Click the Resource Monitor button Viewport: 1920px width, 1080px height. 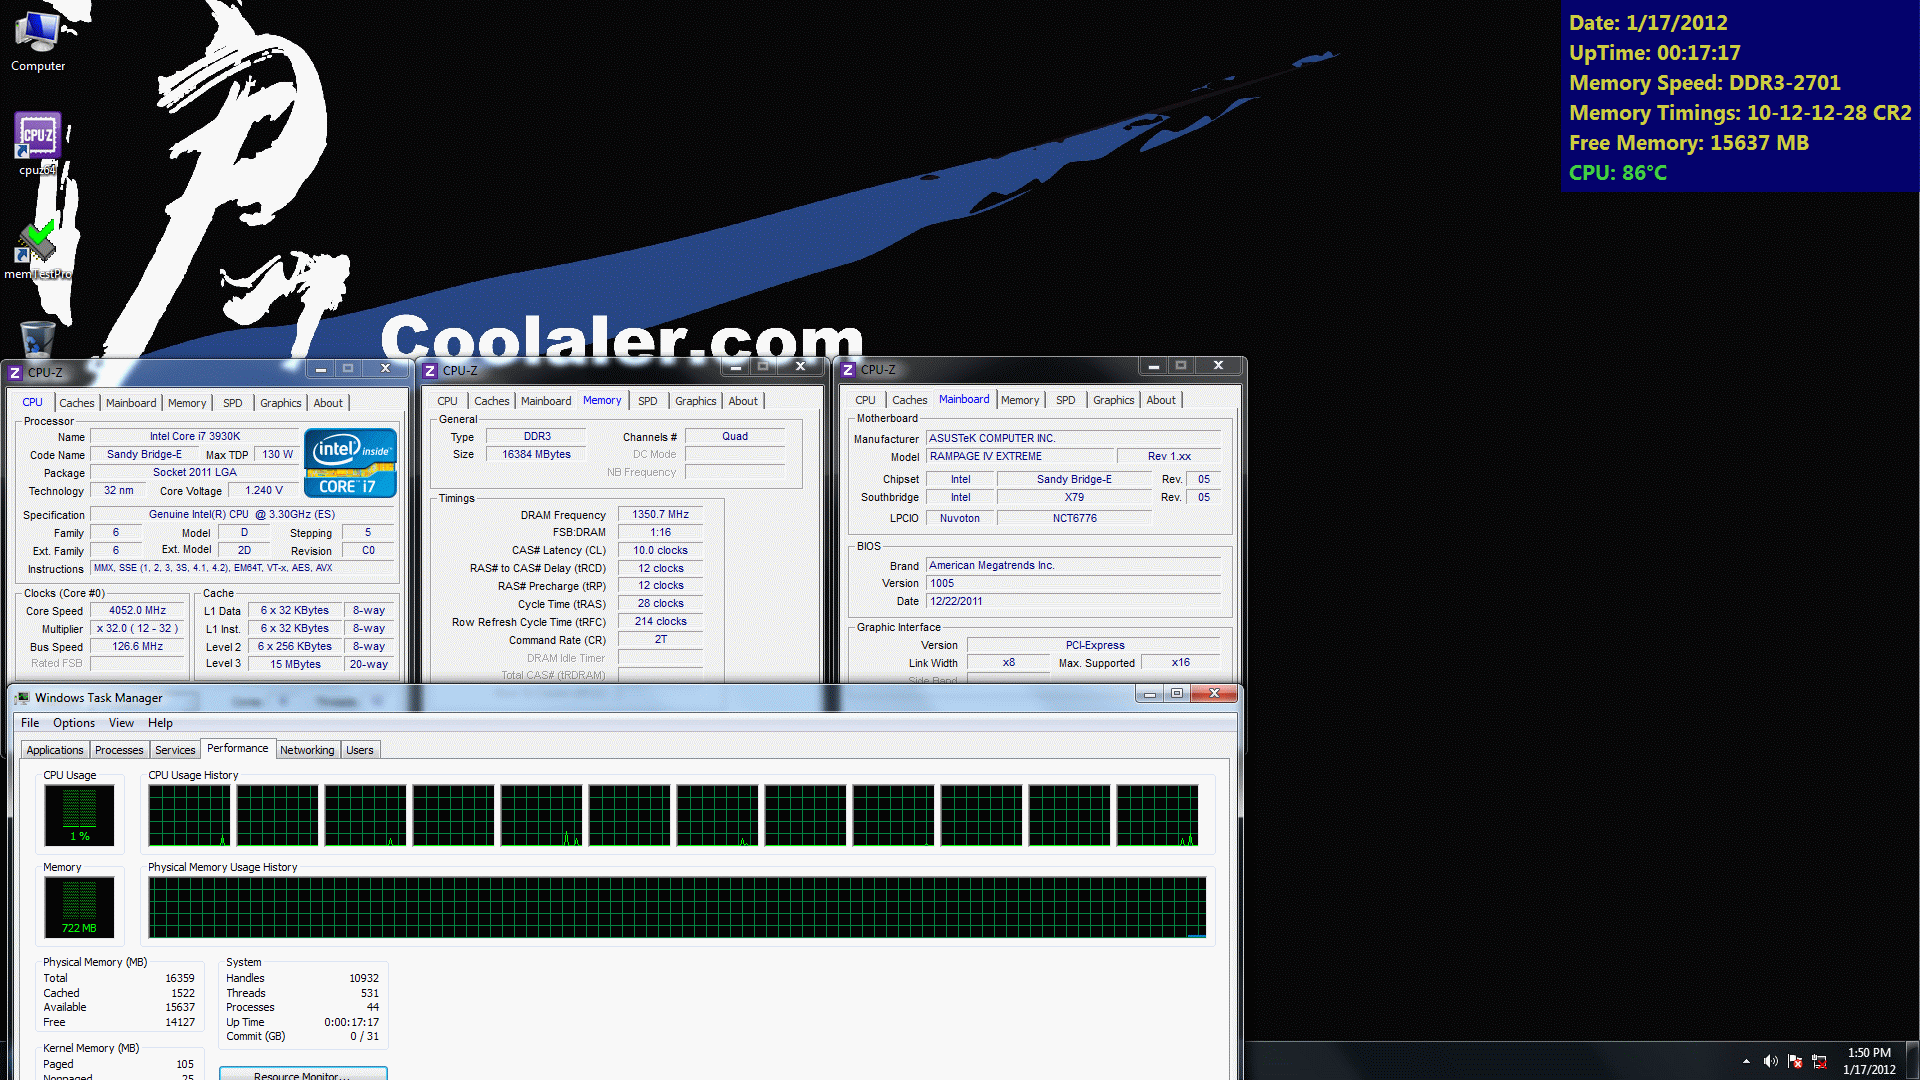coord(302,1075)
